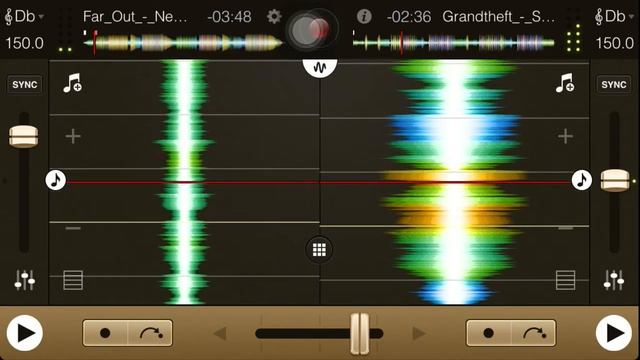Jump to cue on the right deck

click(x=533, y=333)
